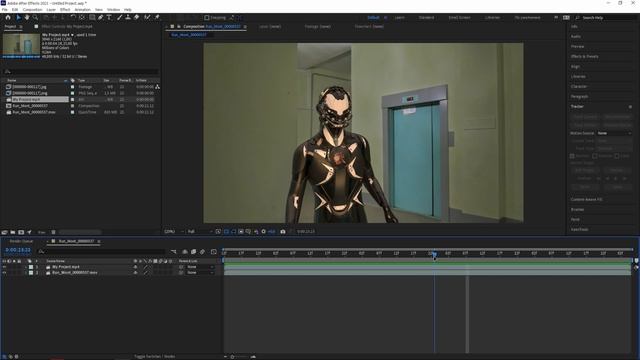
Task: Open parent dropdown for My Project.mp4 layer
Action: [x=200, y=267]
